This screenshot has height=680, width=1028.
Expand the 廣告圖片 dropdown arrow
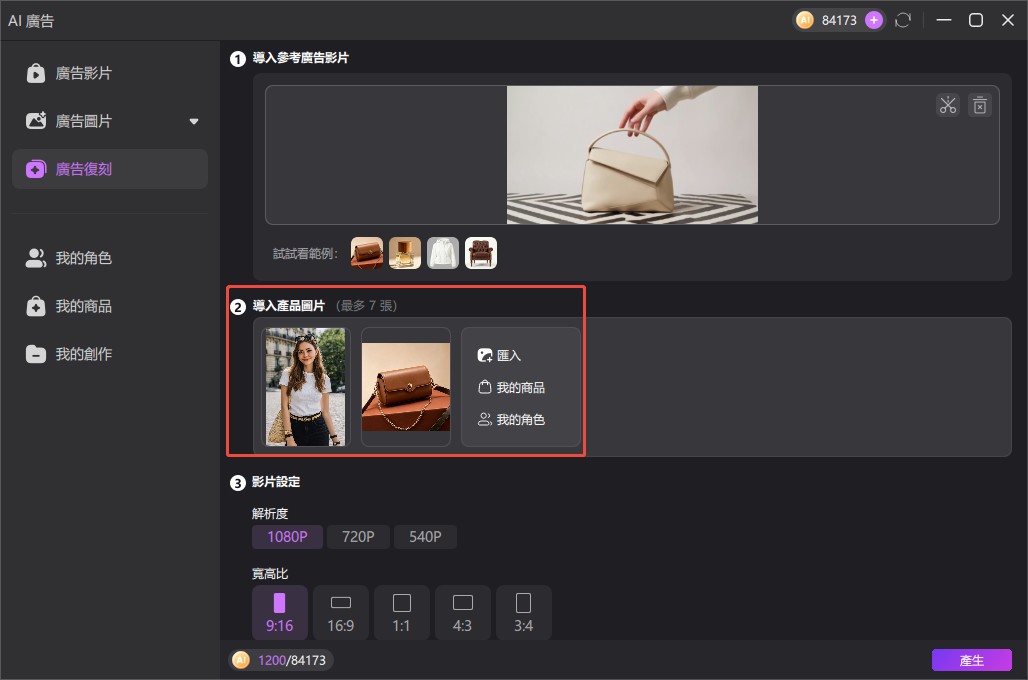tap(193, 121)
